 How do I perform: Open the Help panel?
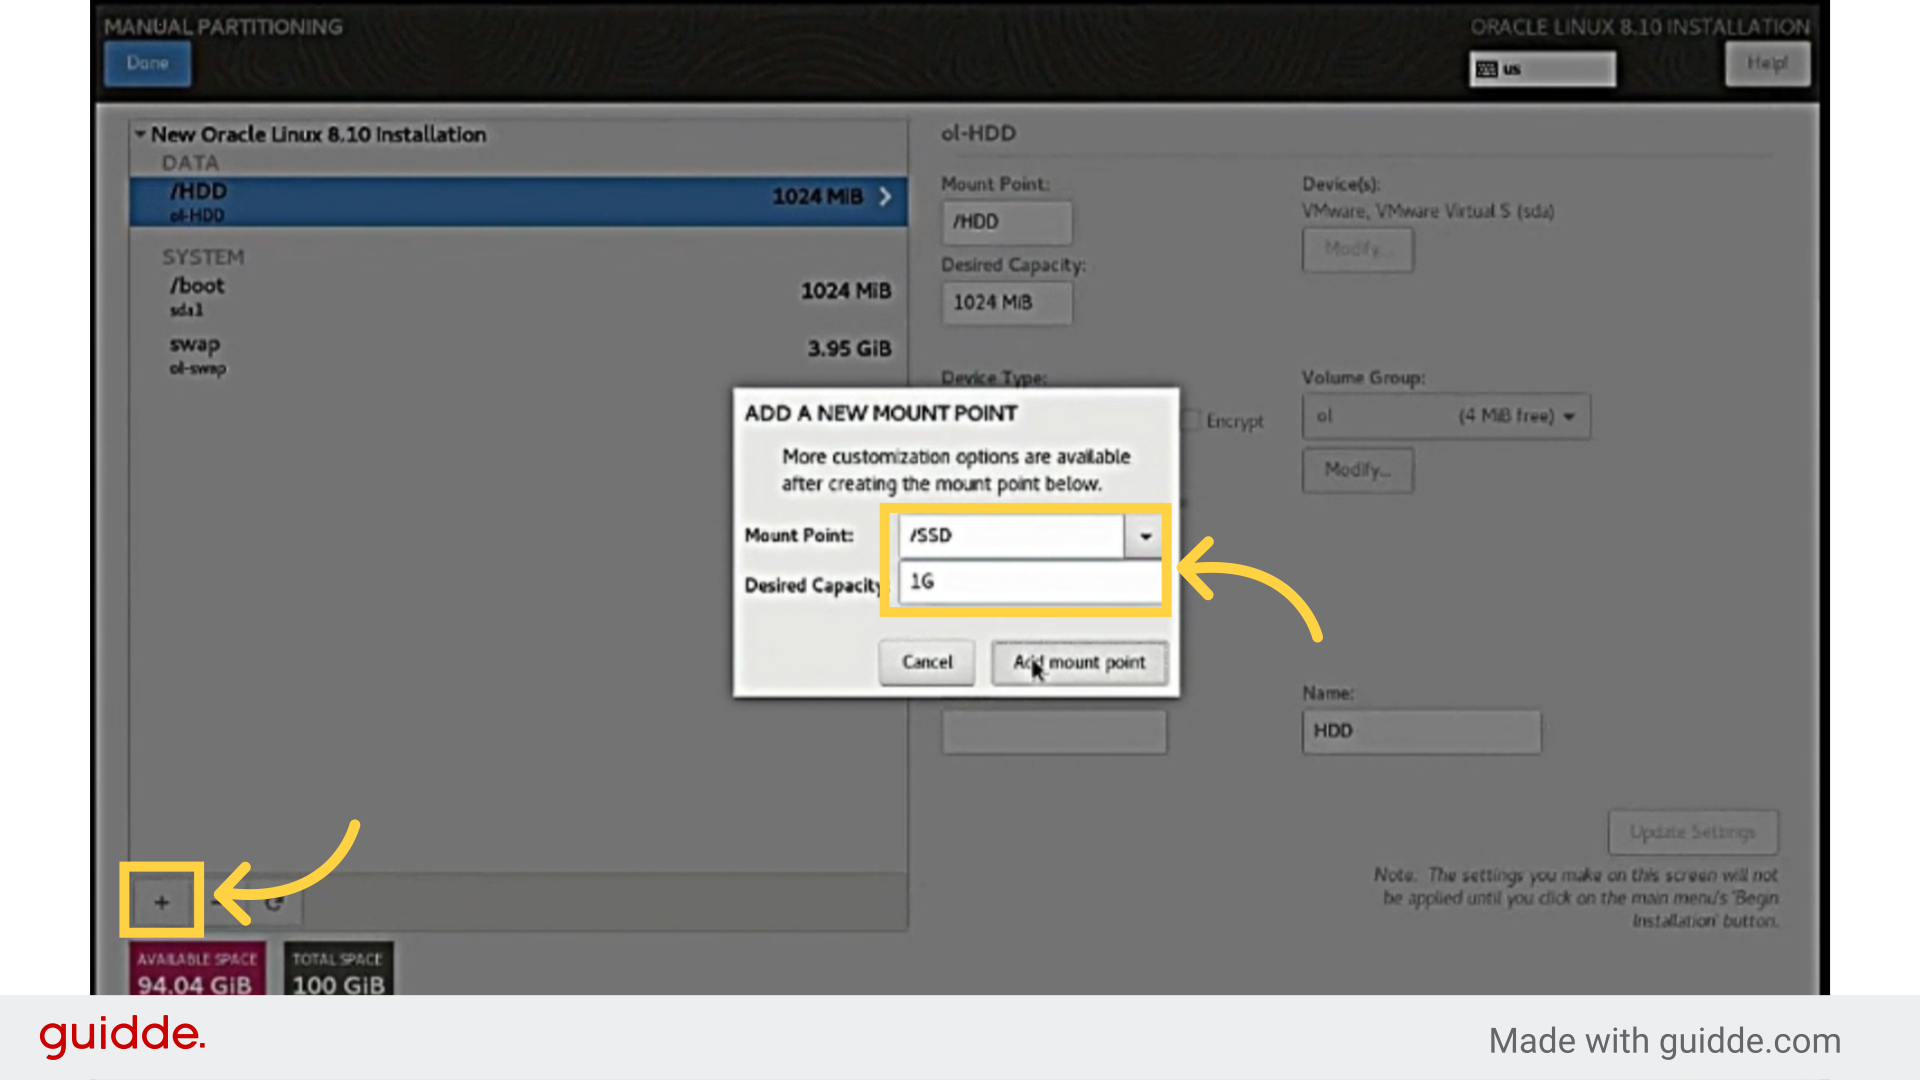[1767, 62]
